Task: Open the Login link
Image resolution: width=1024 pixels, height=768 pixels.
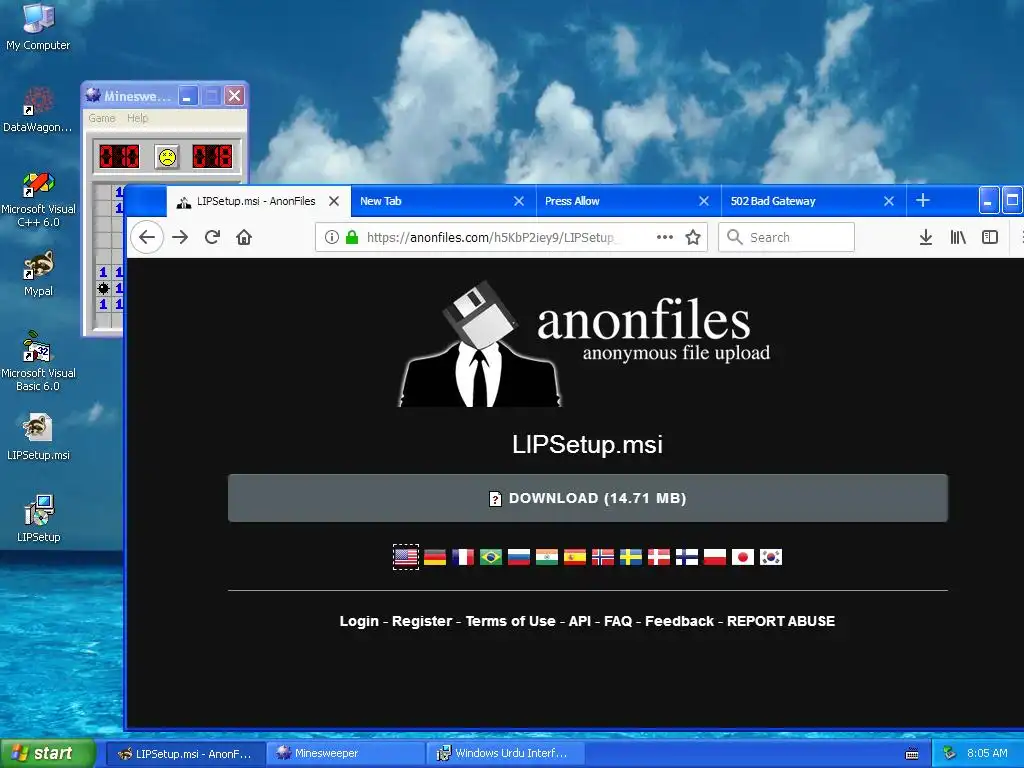Action: [x=359, y=621]
